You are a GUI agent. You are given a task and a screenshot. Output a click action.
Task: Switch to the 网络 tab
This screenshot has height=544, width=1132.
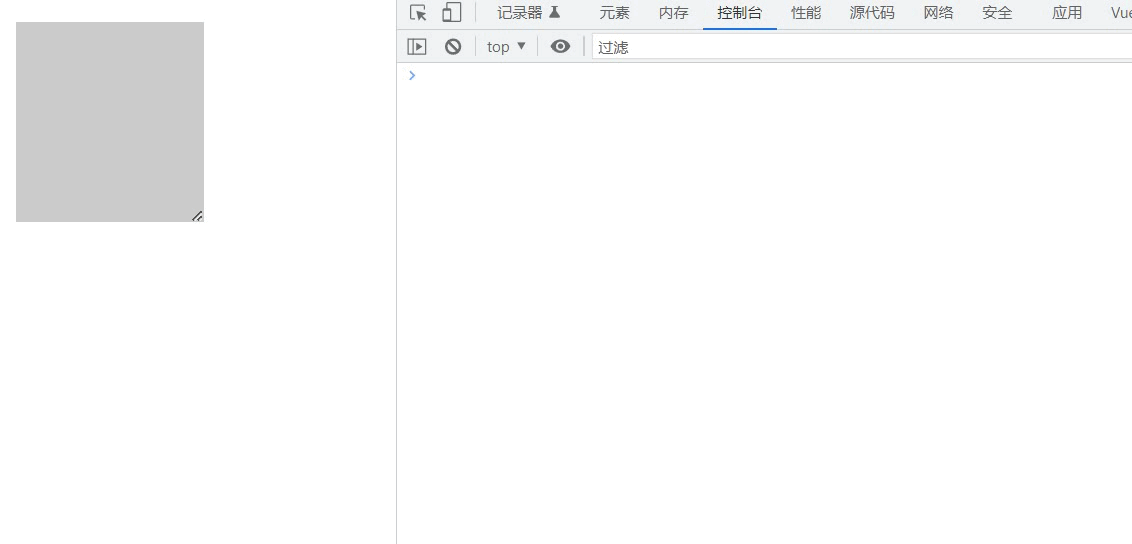939,13
